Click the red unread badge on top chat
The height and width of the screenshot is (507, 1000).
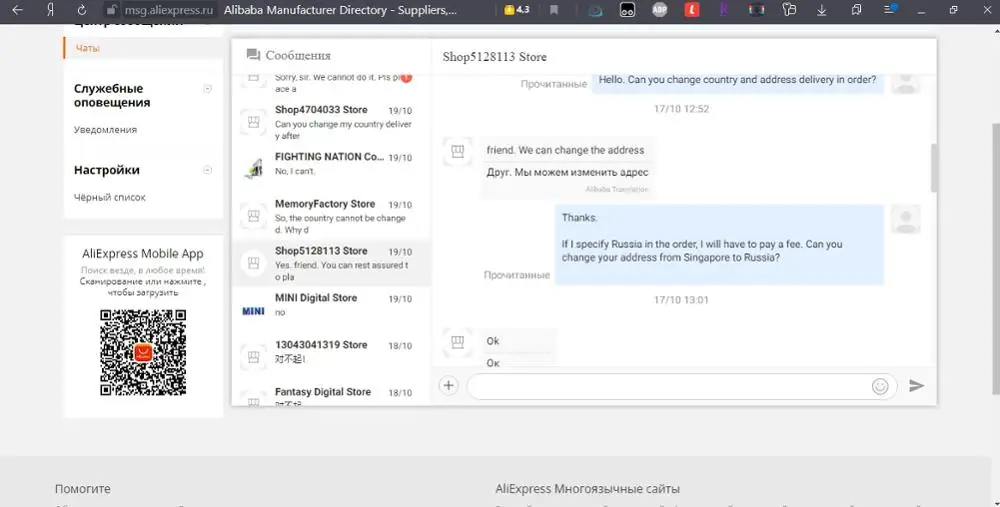[x=406, y=78]
